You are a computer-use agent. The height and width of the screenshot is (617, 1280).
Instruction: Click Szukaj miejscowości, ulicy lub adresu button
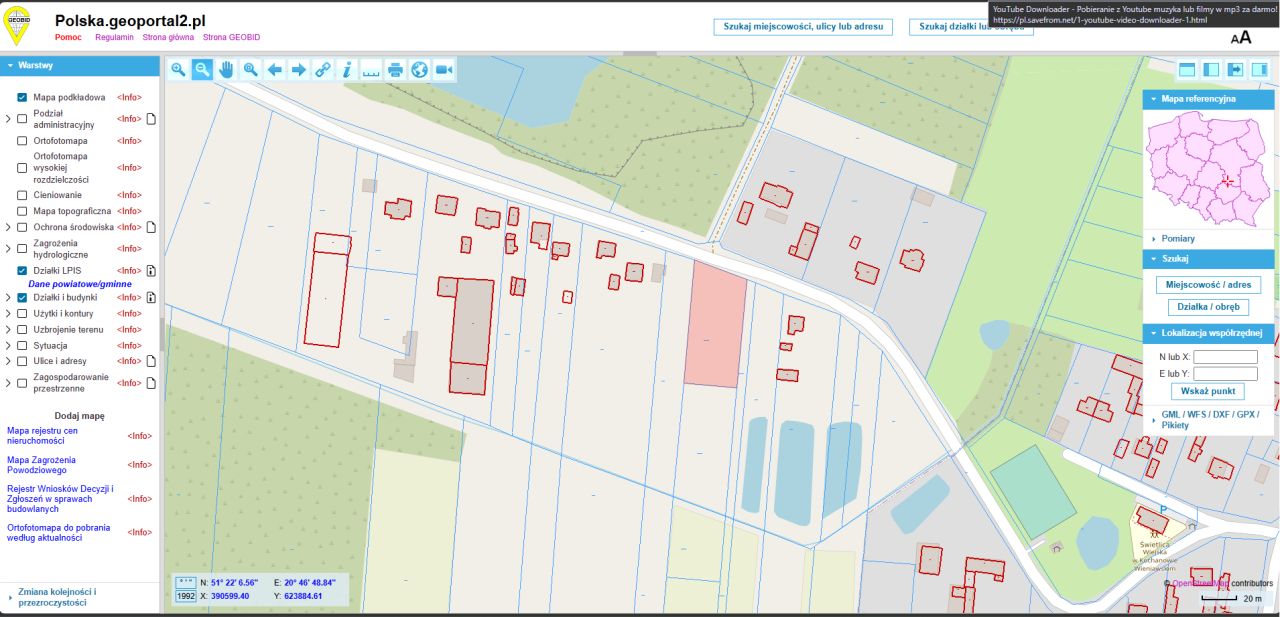[x=804, y=27]
